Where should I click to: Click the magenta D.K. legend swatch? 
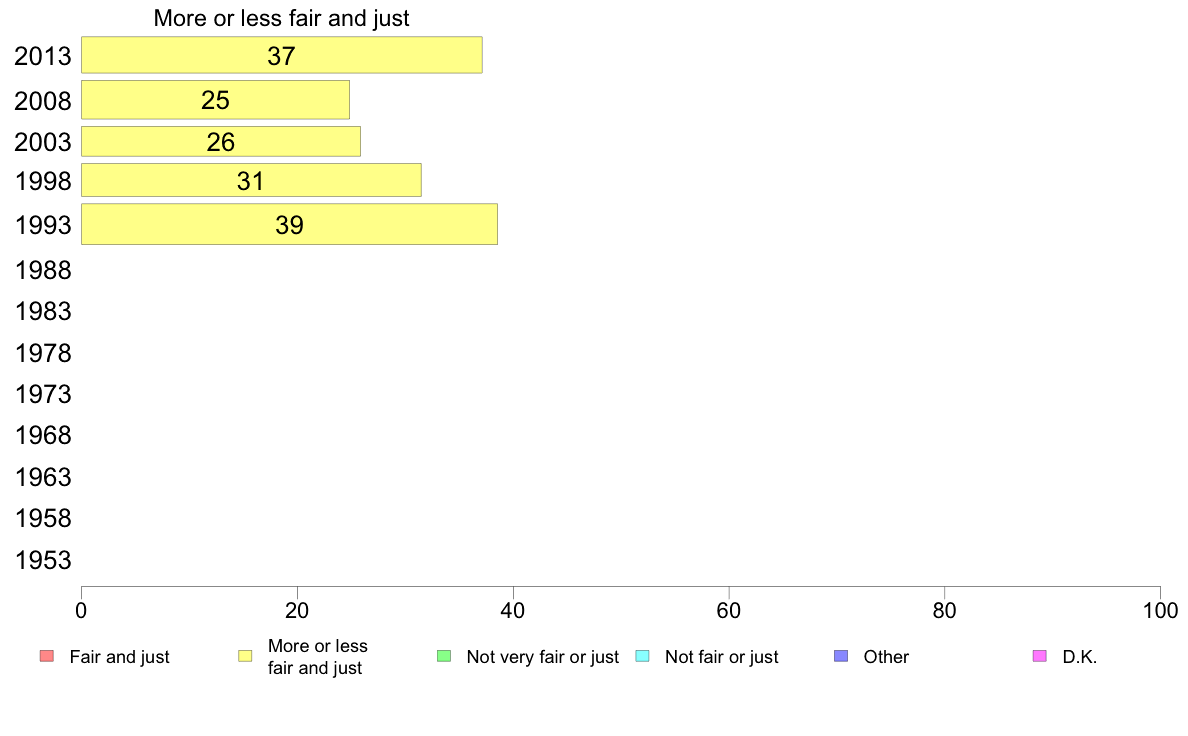[x=1040, y=656]
